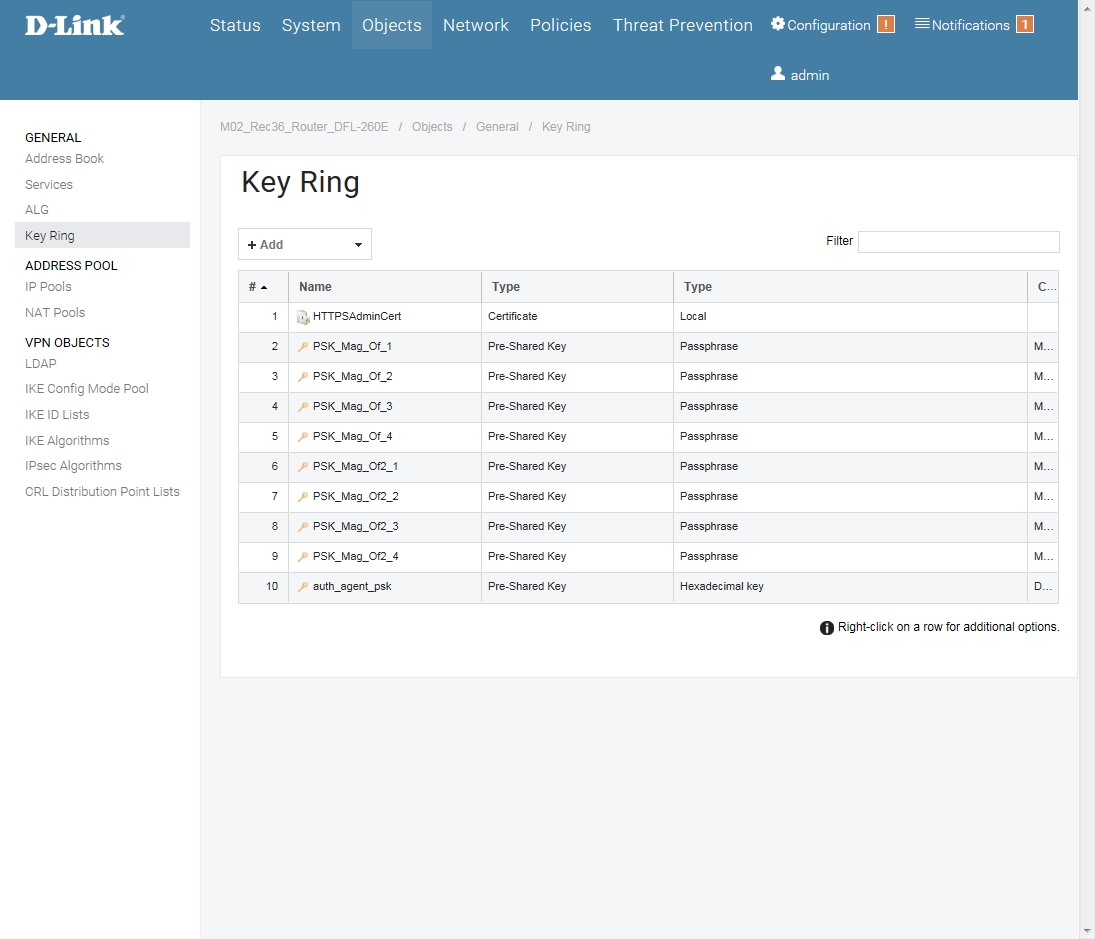Click the Notifications list icon
The width and height of the screenshot is (1095, 939).
tap(922, 24)
